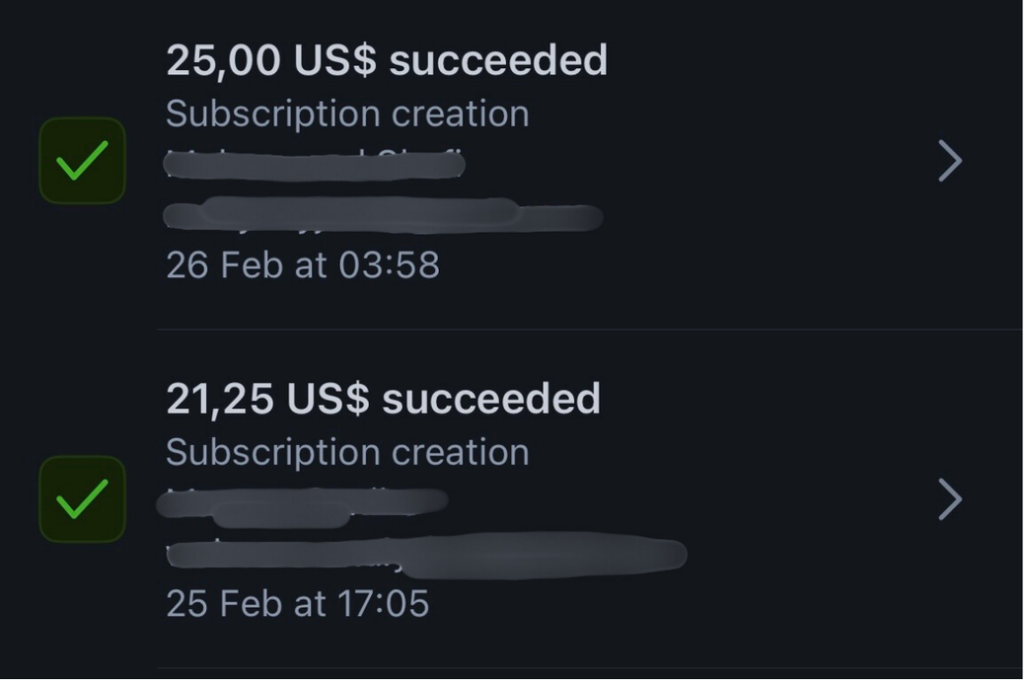Open details via the 25,00 US$ row chevron
This screenshot has height=681, width=1024.
click(x=950, y=161)
